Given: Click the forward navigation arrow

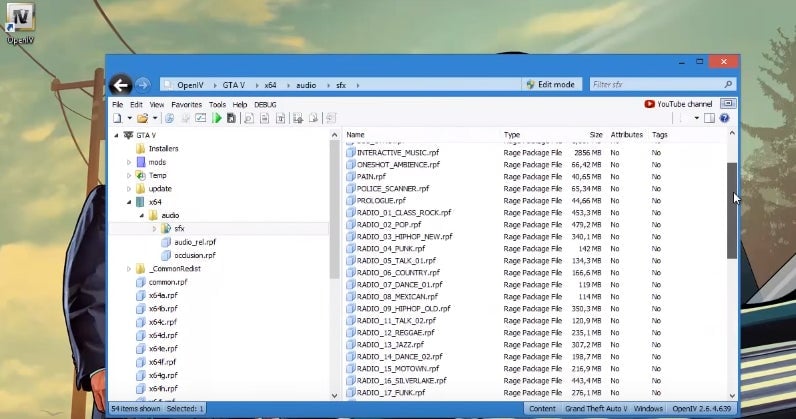Looking at the screenshot, I should (143, 85).
